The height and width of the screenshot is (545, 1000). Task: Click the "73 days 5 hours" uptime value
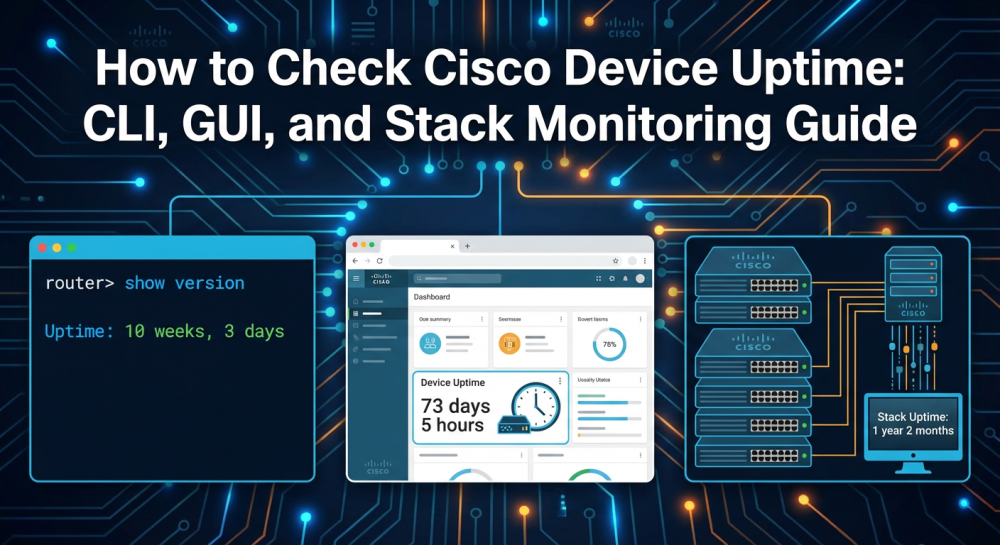(455, 416)
